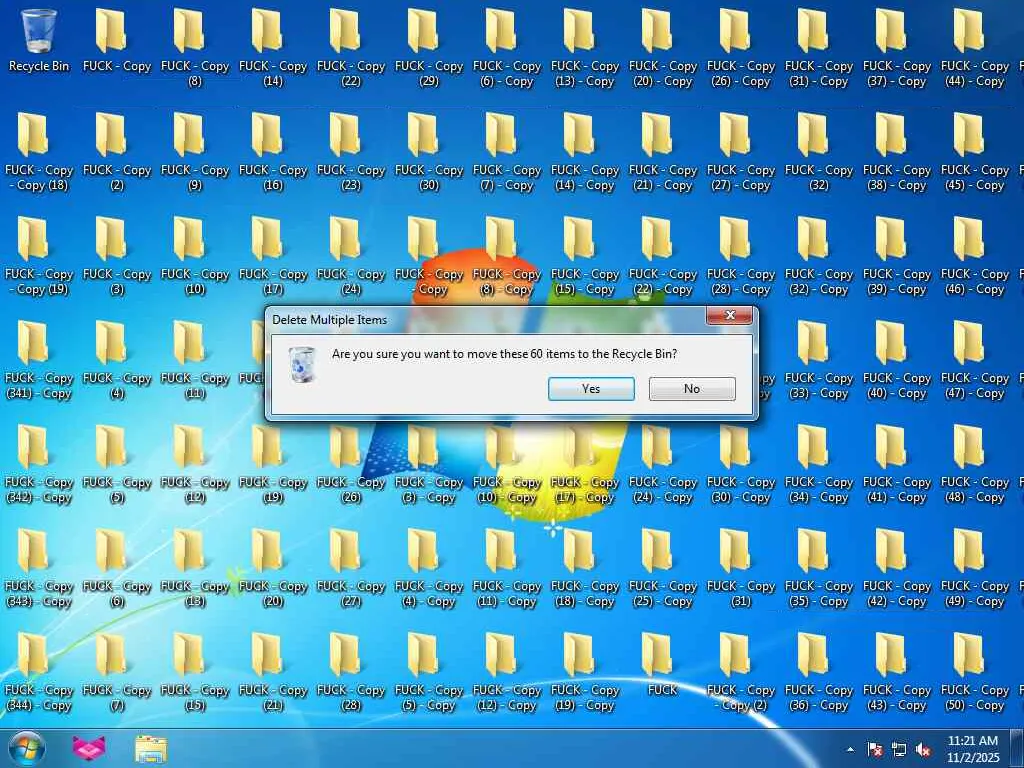Select folder "FUCK - Copy (42) - Copy"

click(x=897, y=568)
